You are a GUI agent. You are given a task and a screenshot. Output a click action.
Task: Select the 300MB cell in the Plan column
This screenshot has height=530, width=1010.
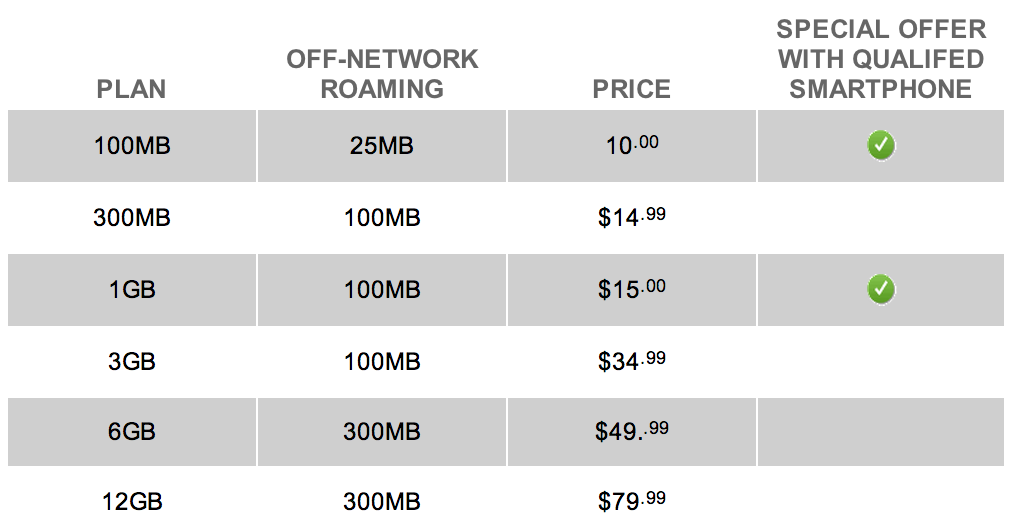tap(132, 218)
